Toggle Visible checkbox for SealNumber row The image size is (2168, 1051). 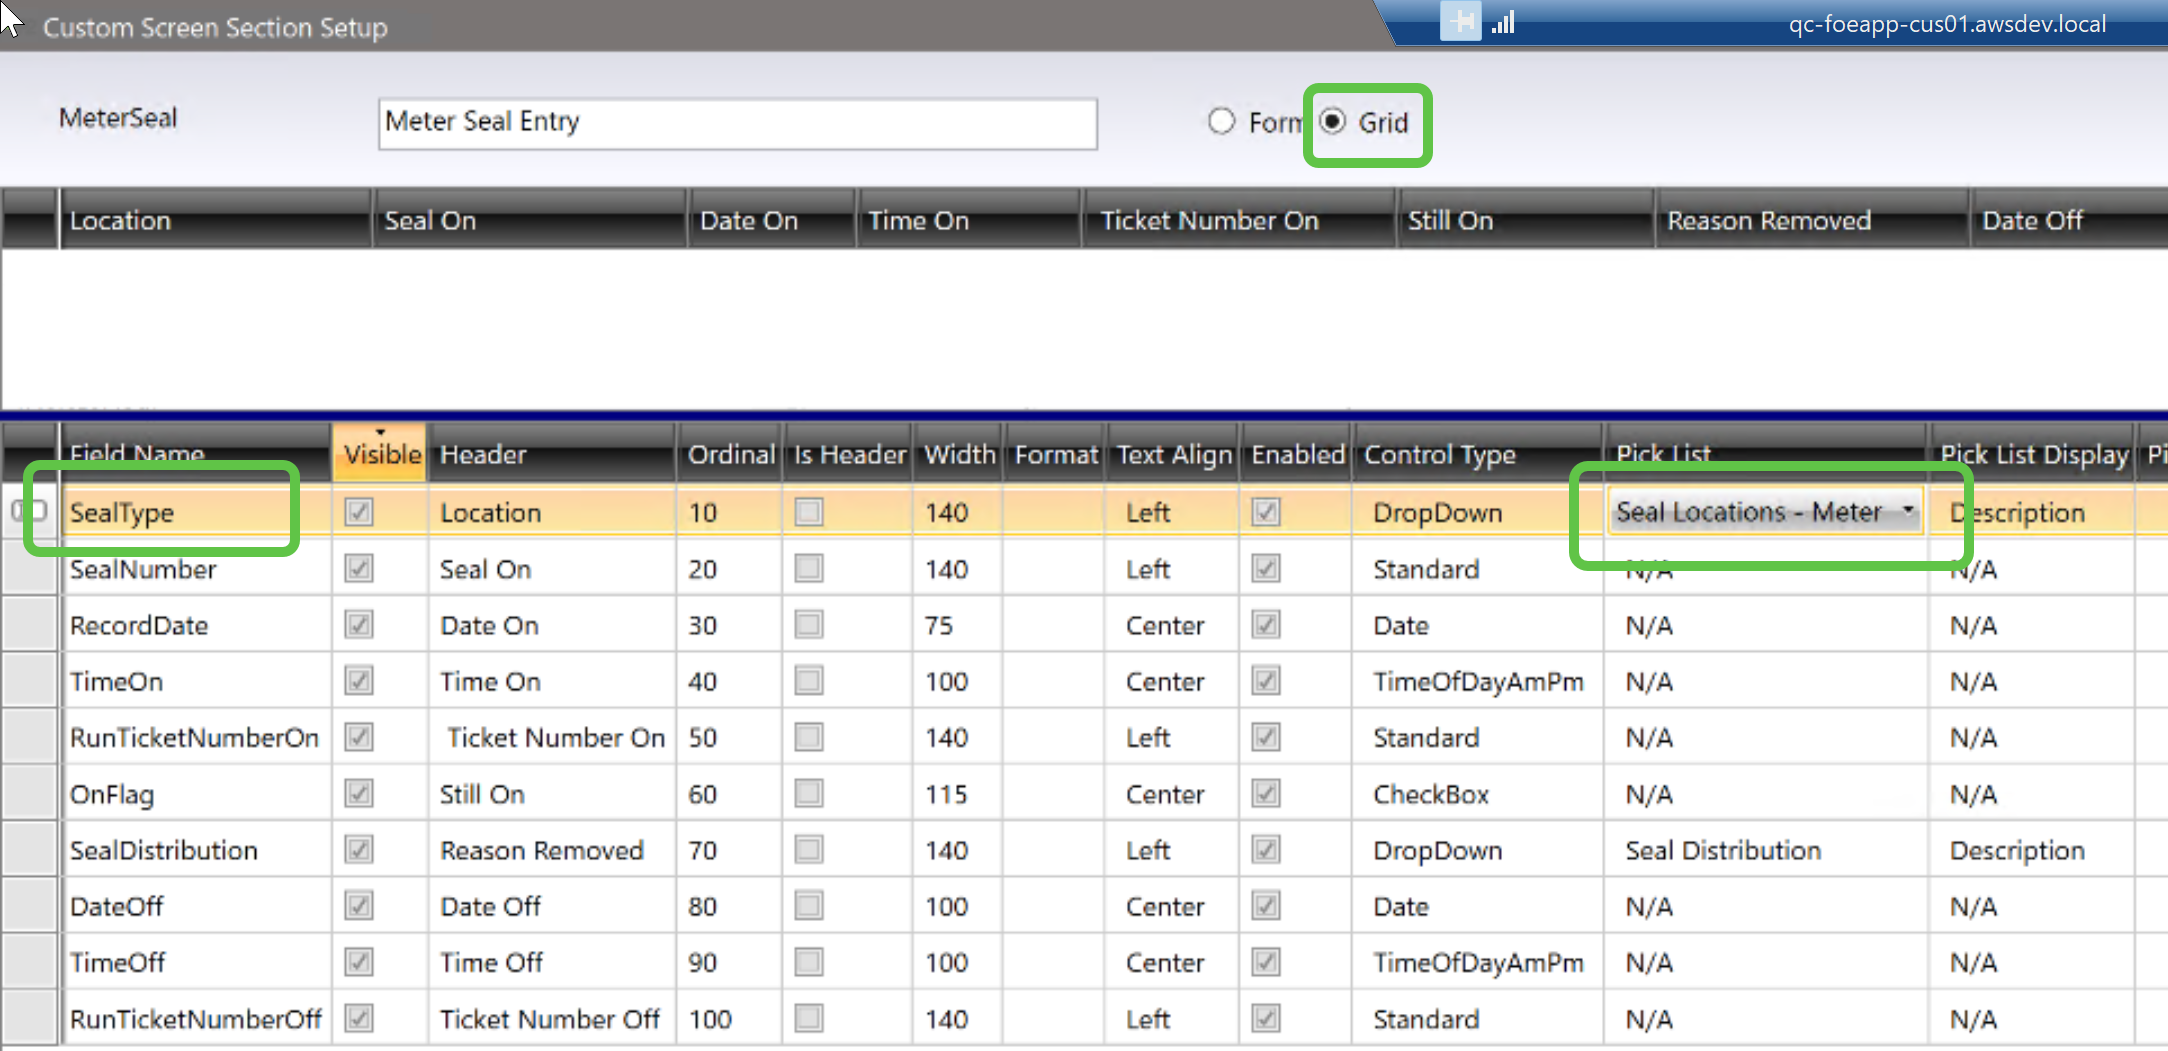[x=359, y=569]
